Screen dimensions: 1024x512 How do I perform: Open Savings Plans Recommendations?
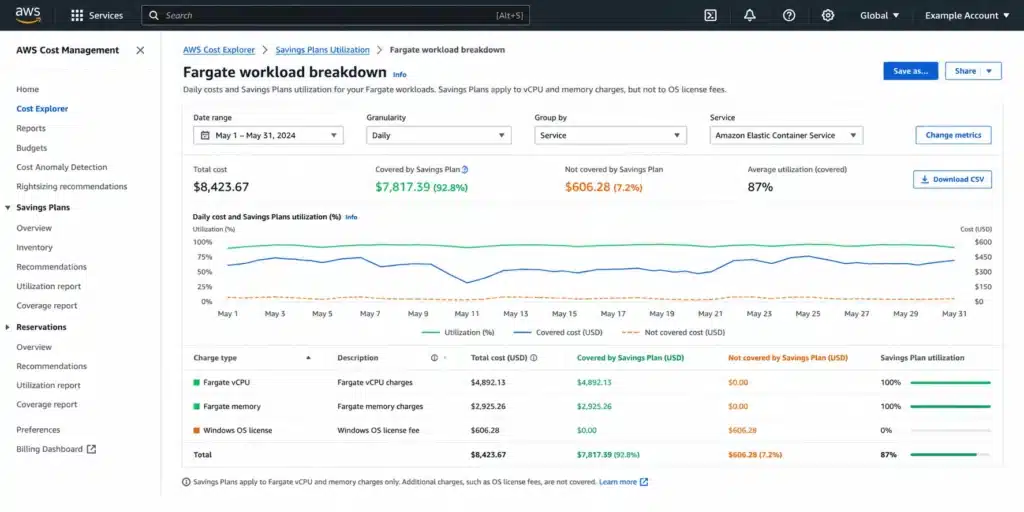coord(52,267)
